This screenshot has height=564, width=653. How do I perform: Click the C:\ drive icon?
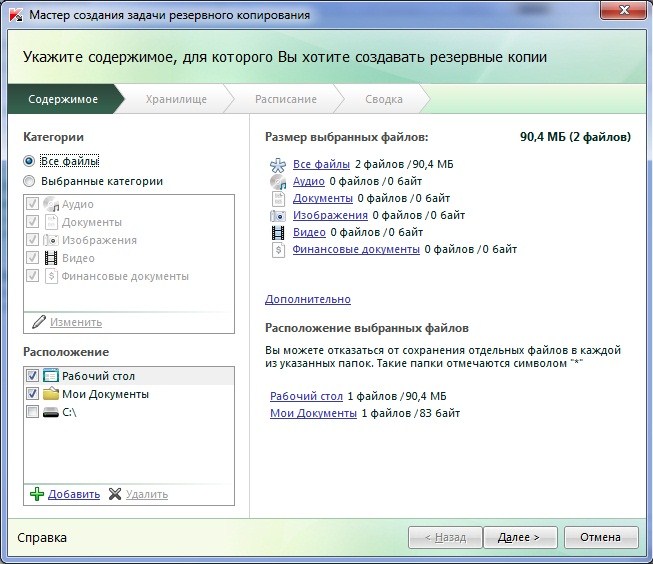(x=51, y=412)
